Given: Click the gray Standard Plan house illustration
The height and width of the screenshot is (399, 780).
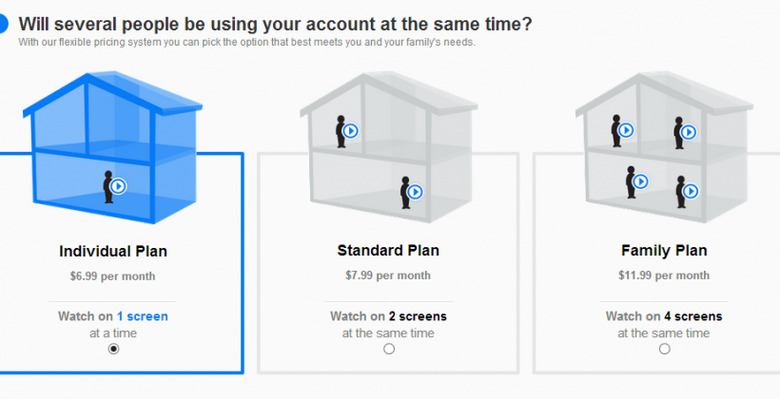Looking at the screenshot, I should [389, 147].
